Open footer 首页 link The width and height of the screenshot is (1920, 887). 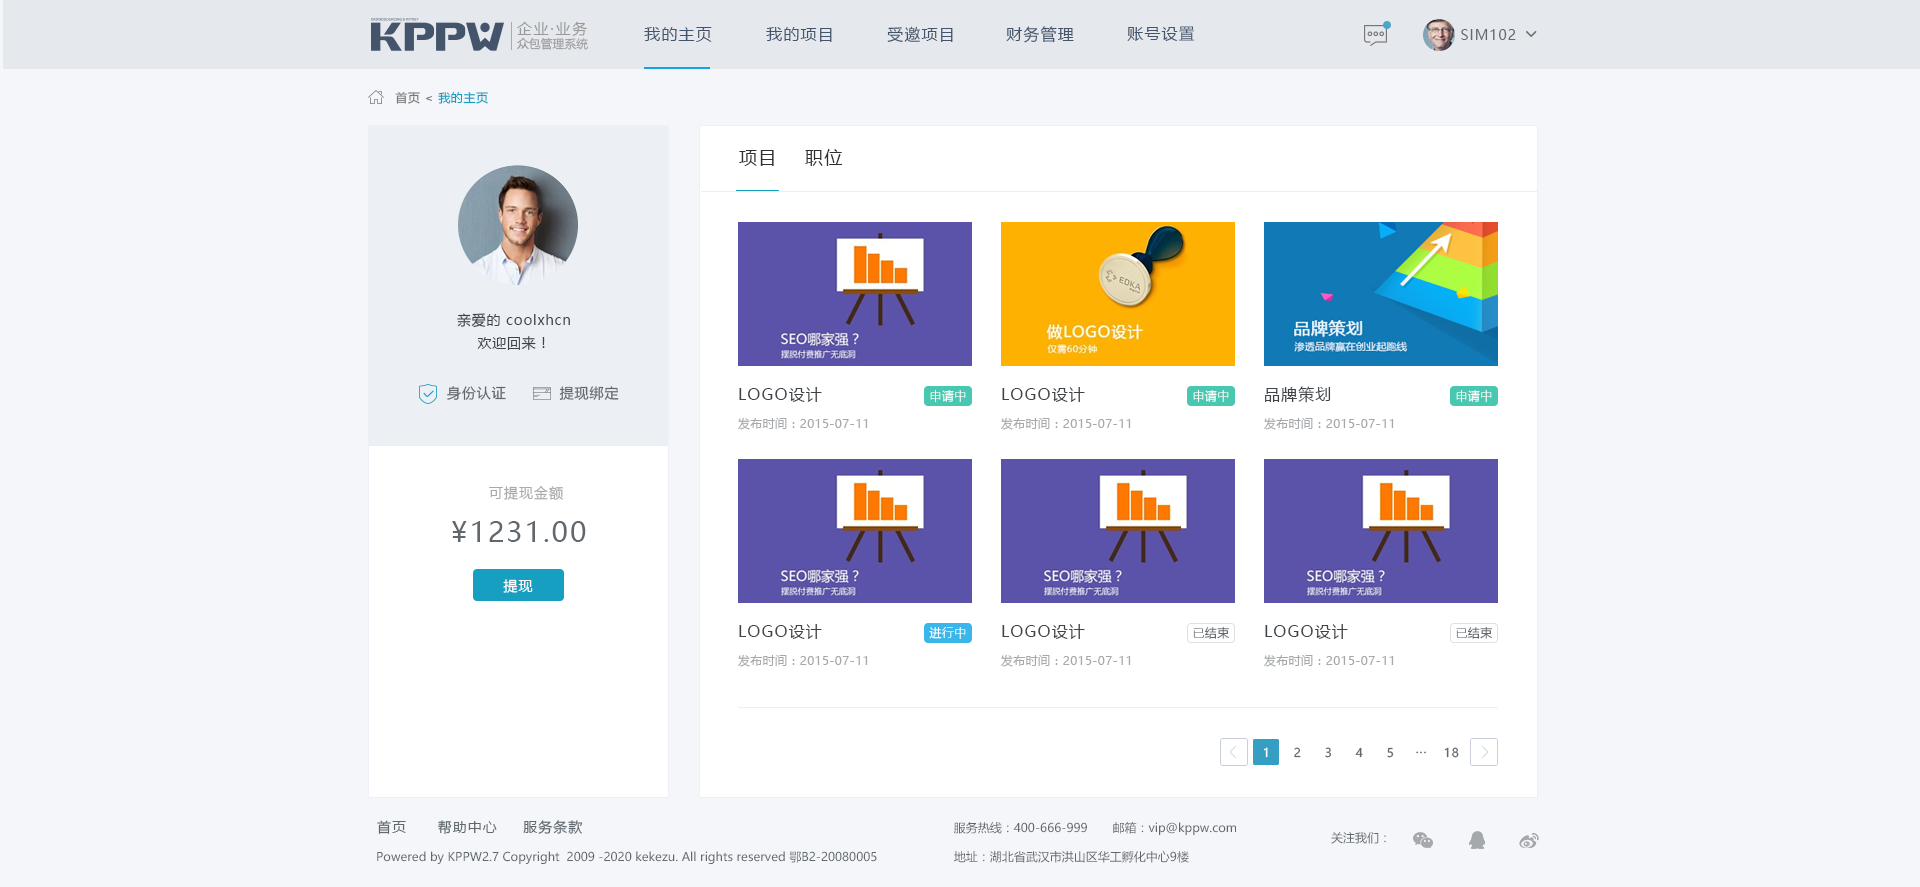coord(391,827)
